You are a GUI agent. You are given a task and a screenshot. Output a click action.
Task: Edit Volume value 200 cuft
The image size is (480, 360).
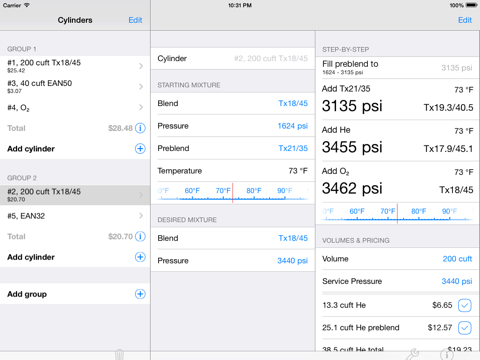click(457, 259)
